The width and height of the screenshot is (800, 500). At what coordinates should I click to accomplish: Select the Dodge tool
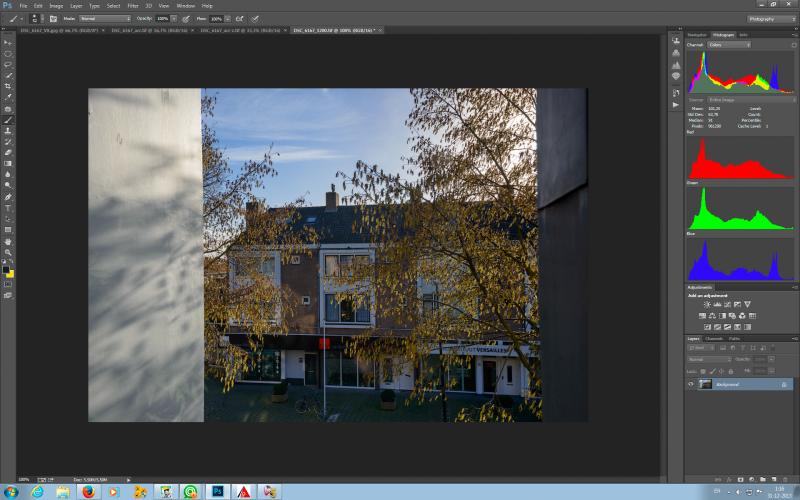(x=8, y=185)
